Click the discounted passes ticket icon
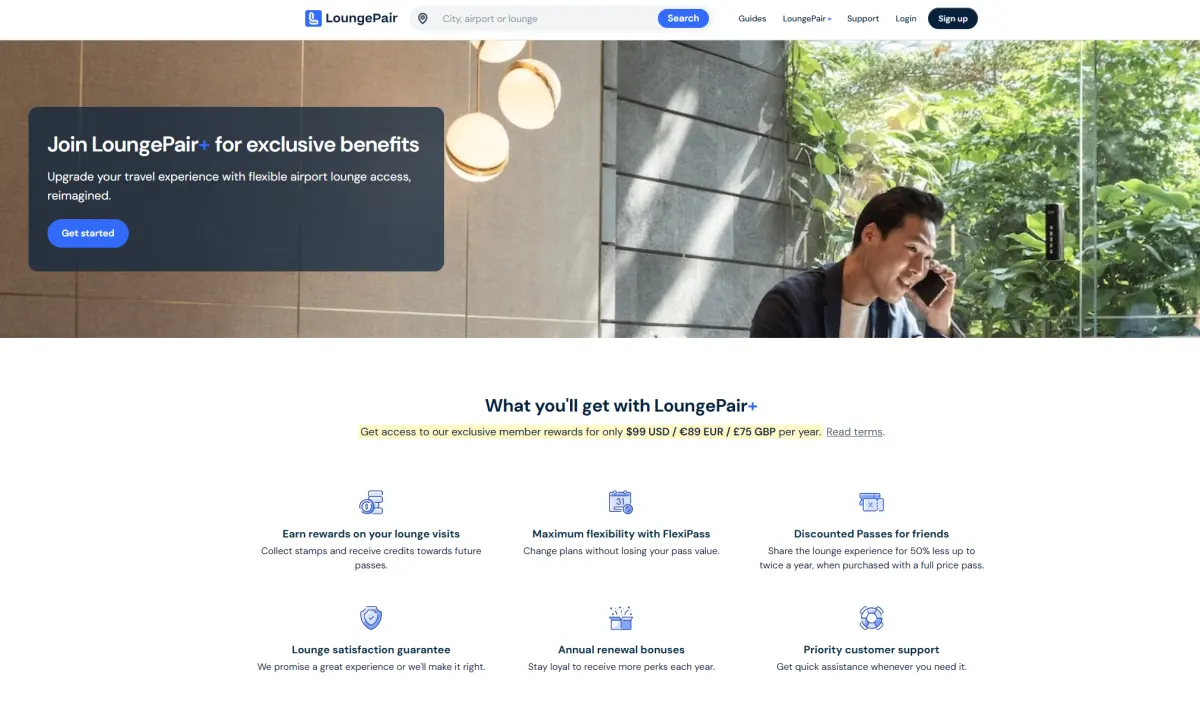The width and height of the screenshot is (1200, 721). [x=871, y=502]
